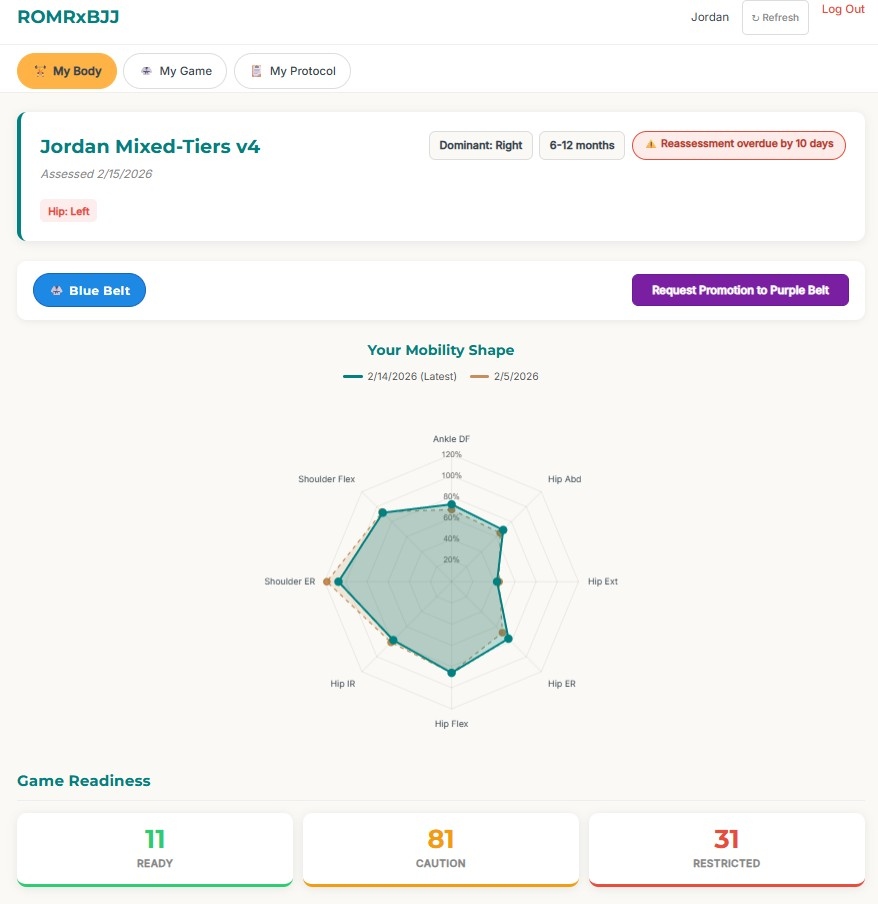Select the Blue Belt badge
Screen dimensions: 878x904
89,289
